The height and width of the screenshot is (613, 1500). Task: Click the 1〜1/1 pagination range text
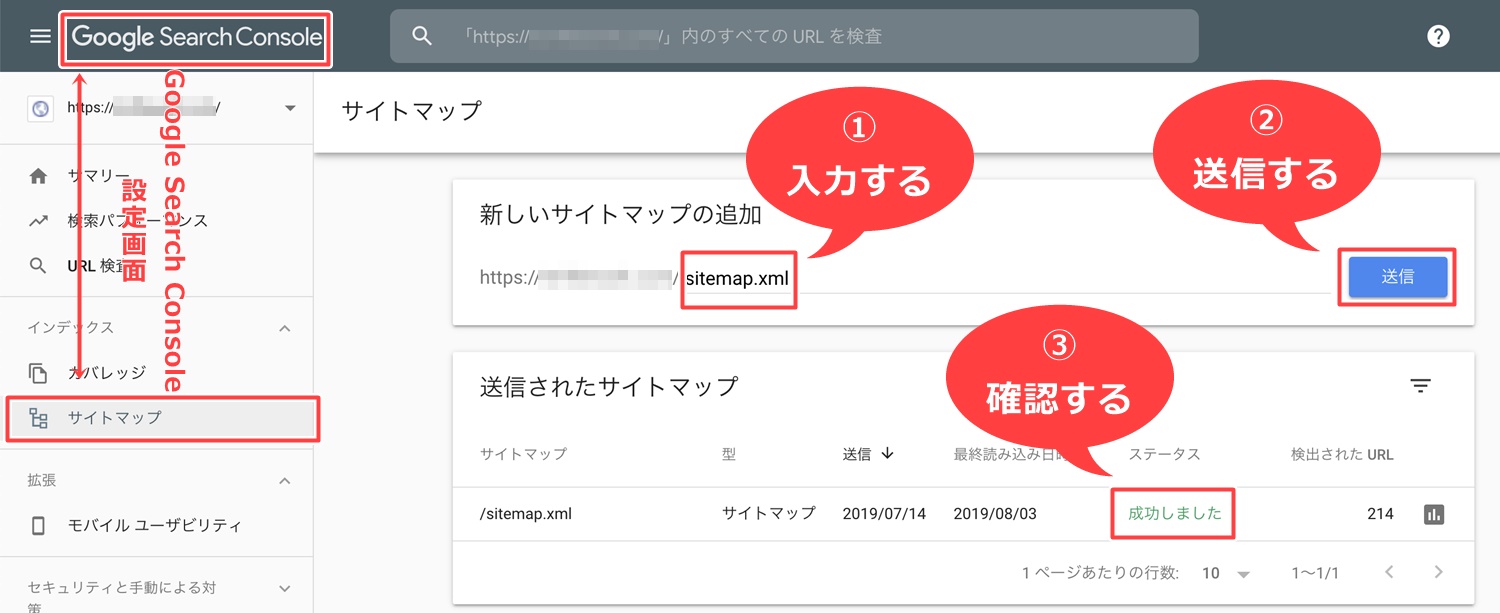click(x=1314, y=573)
